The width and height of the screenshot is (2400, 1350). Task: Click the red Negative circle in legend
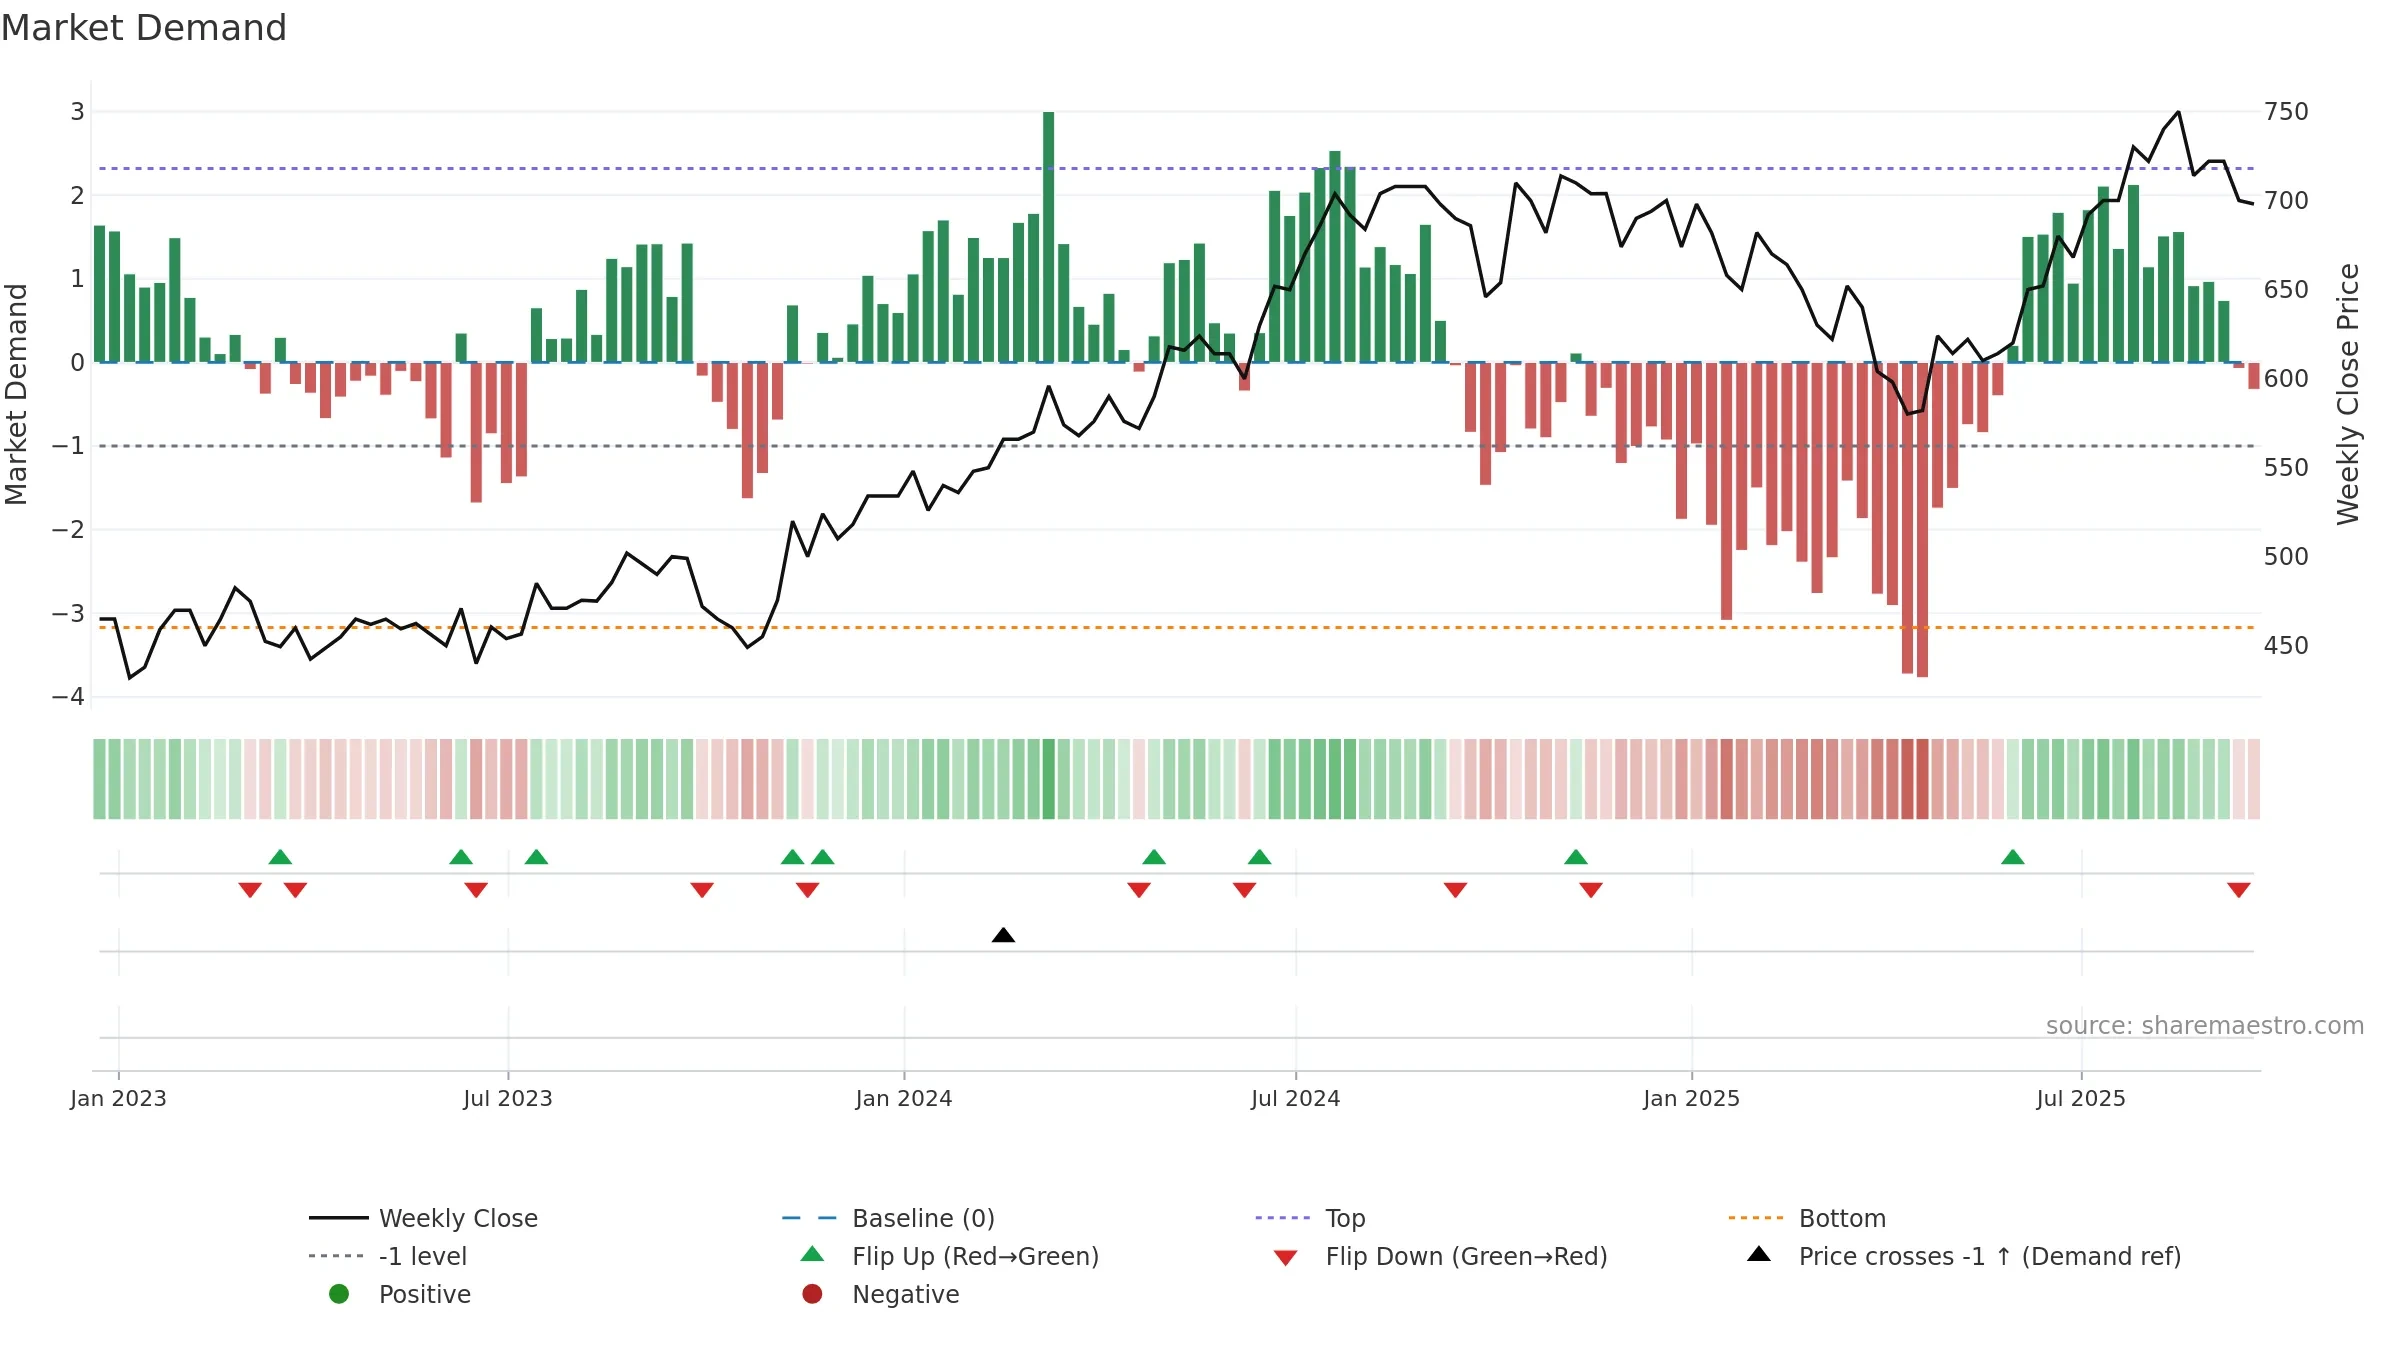click(x=813, y=1294)
